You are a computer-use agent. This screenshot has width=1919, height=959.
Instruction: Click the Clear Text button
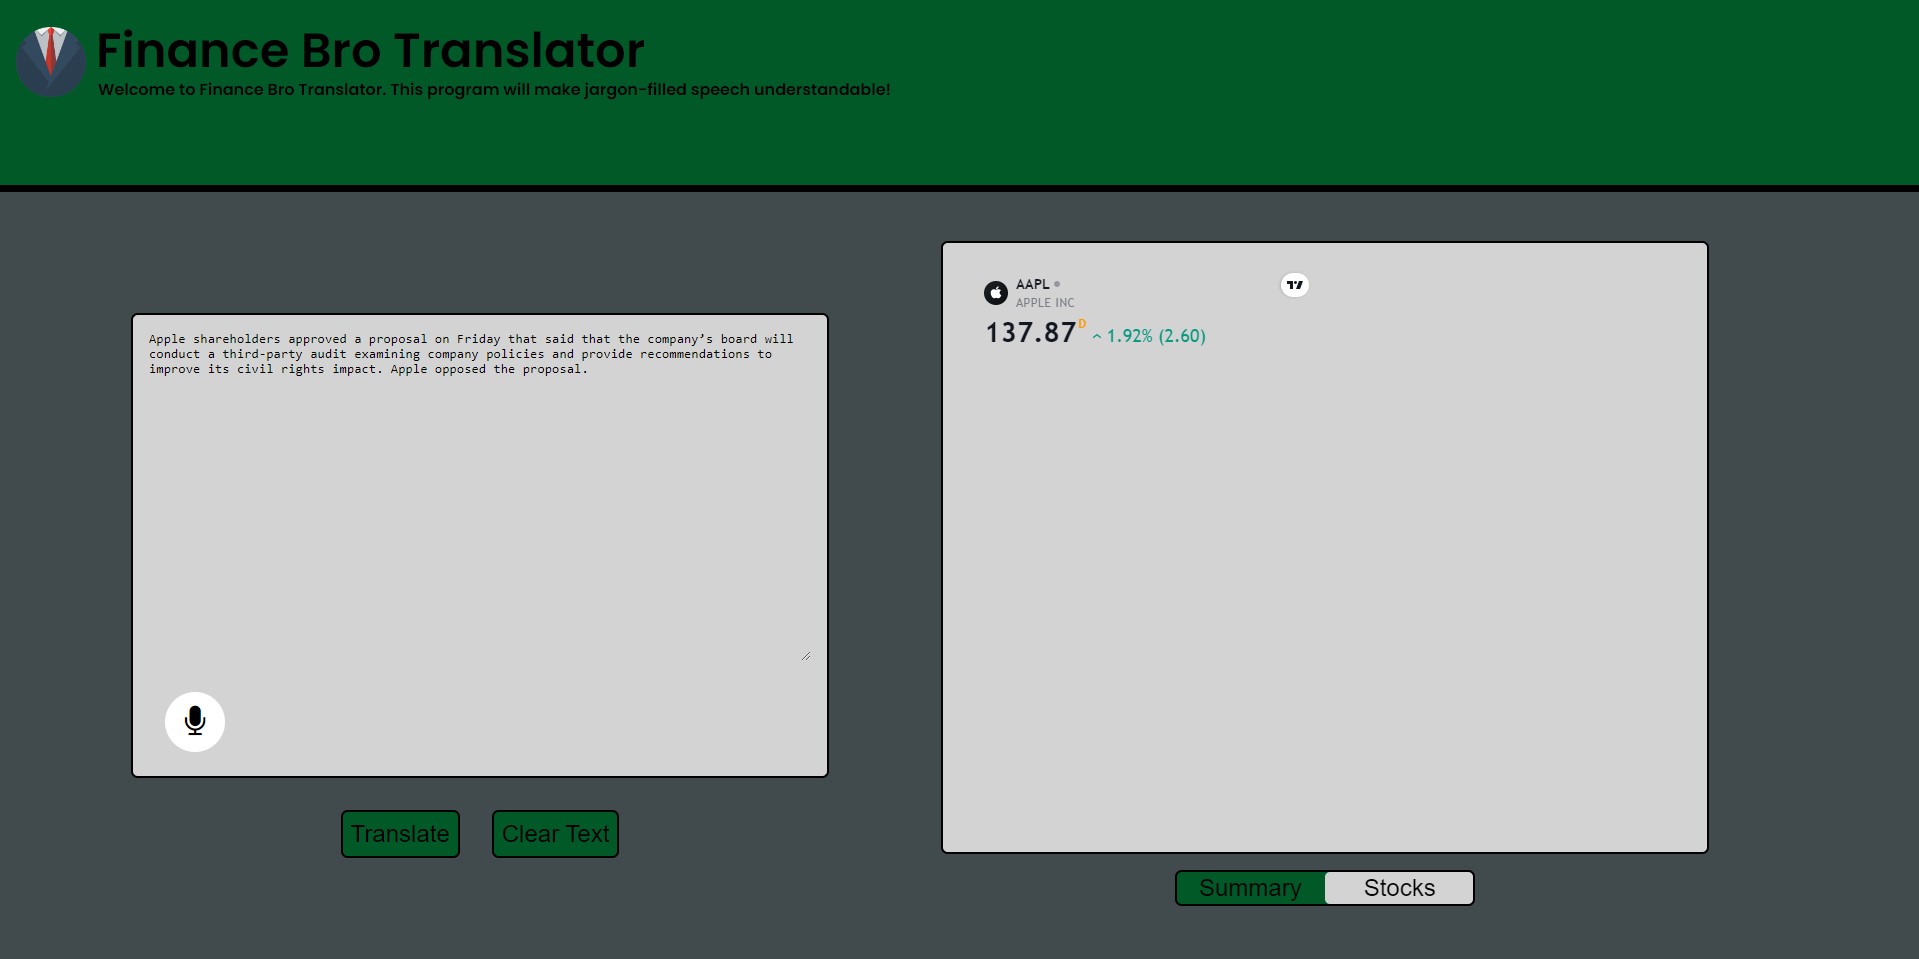[555, 834]
